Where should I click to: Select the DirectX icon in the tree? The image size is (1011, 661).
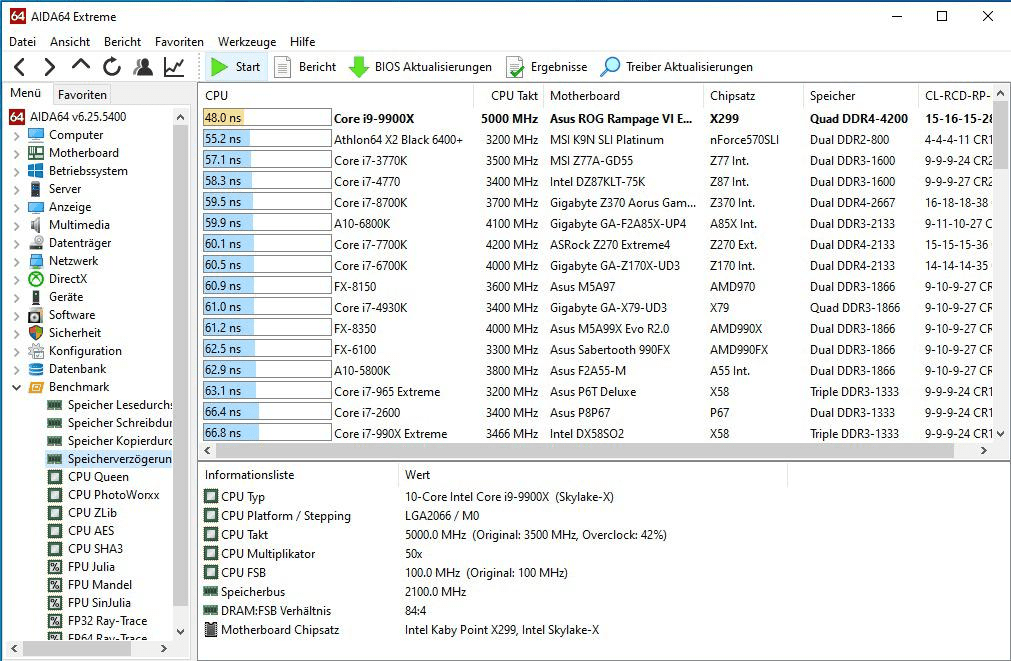pos(35,279)
